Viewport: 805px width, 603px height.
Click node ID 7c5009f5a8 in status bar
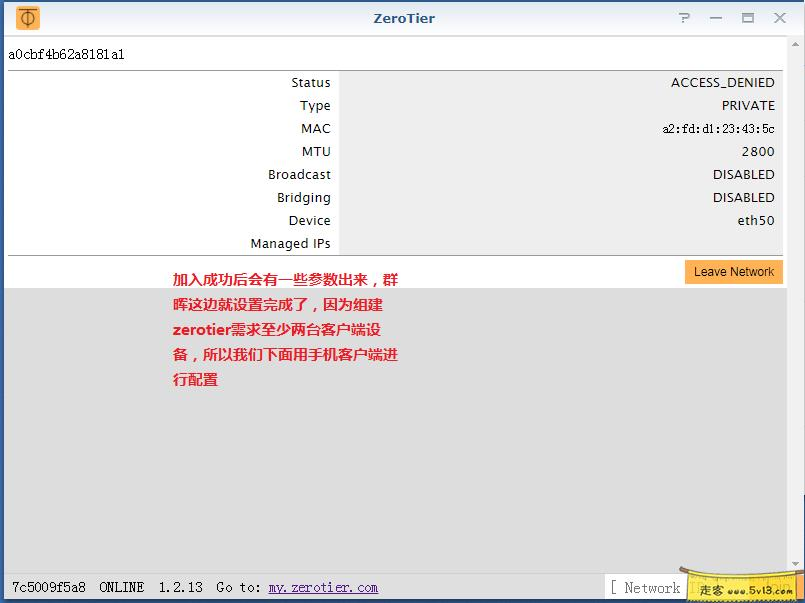pos(49,587)
